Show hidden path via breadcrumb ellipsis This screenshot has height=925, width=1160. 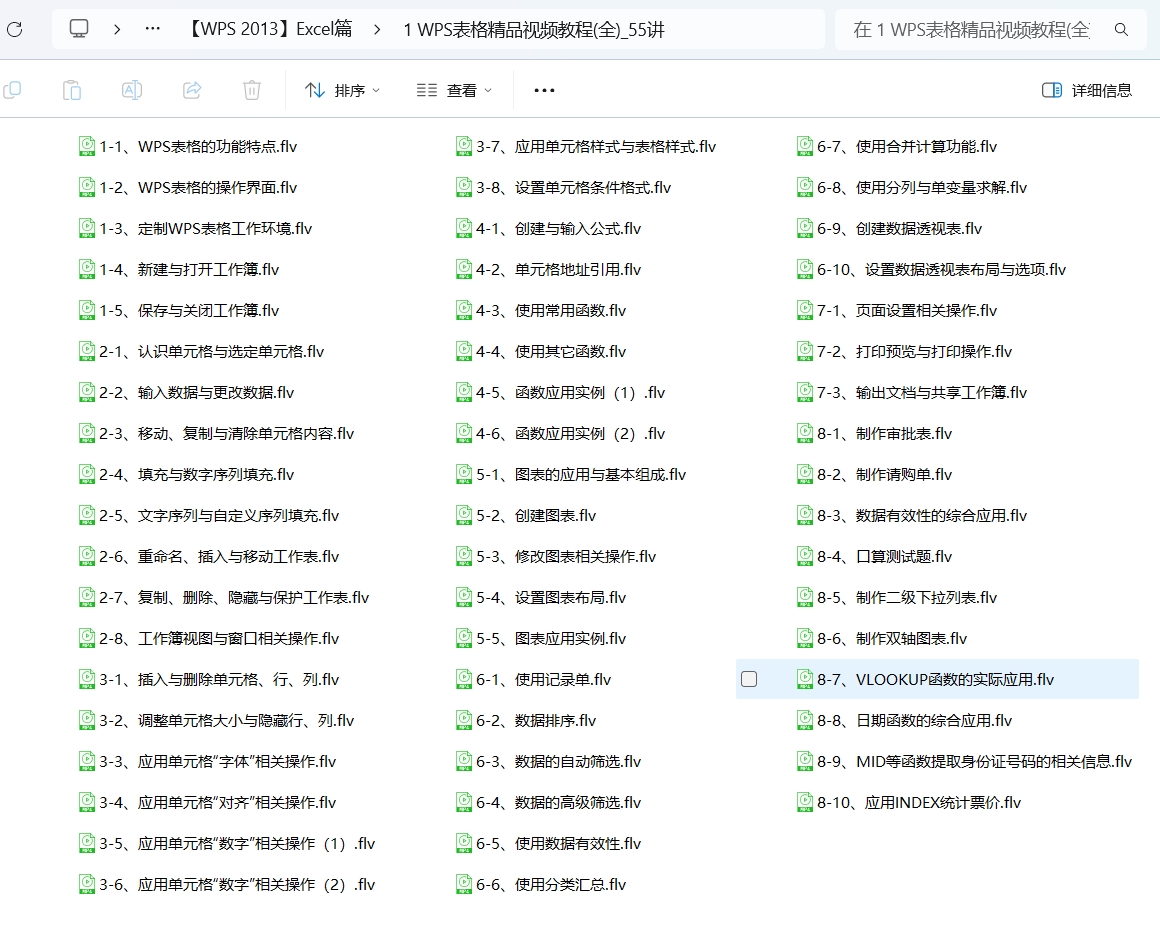pyautogui.click(x=152, y=29)
